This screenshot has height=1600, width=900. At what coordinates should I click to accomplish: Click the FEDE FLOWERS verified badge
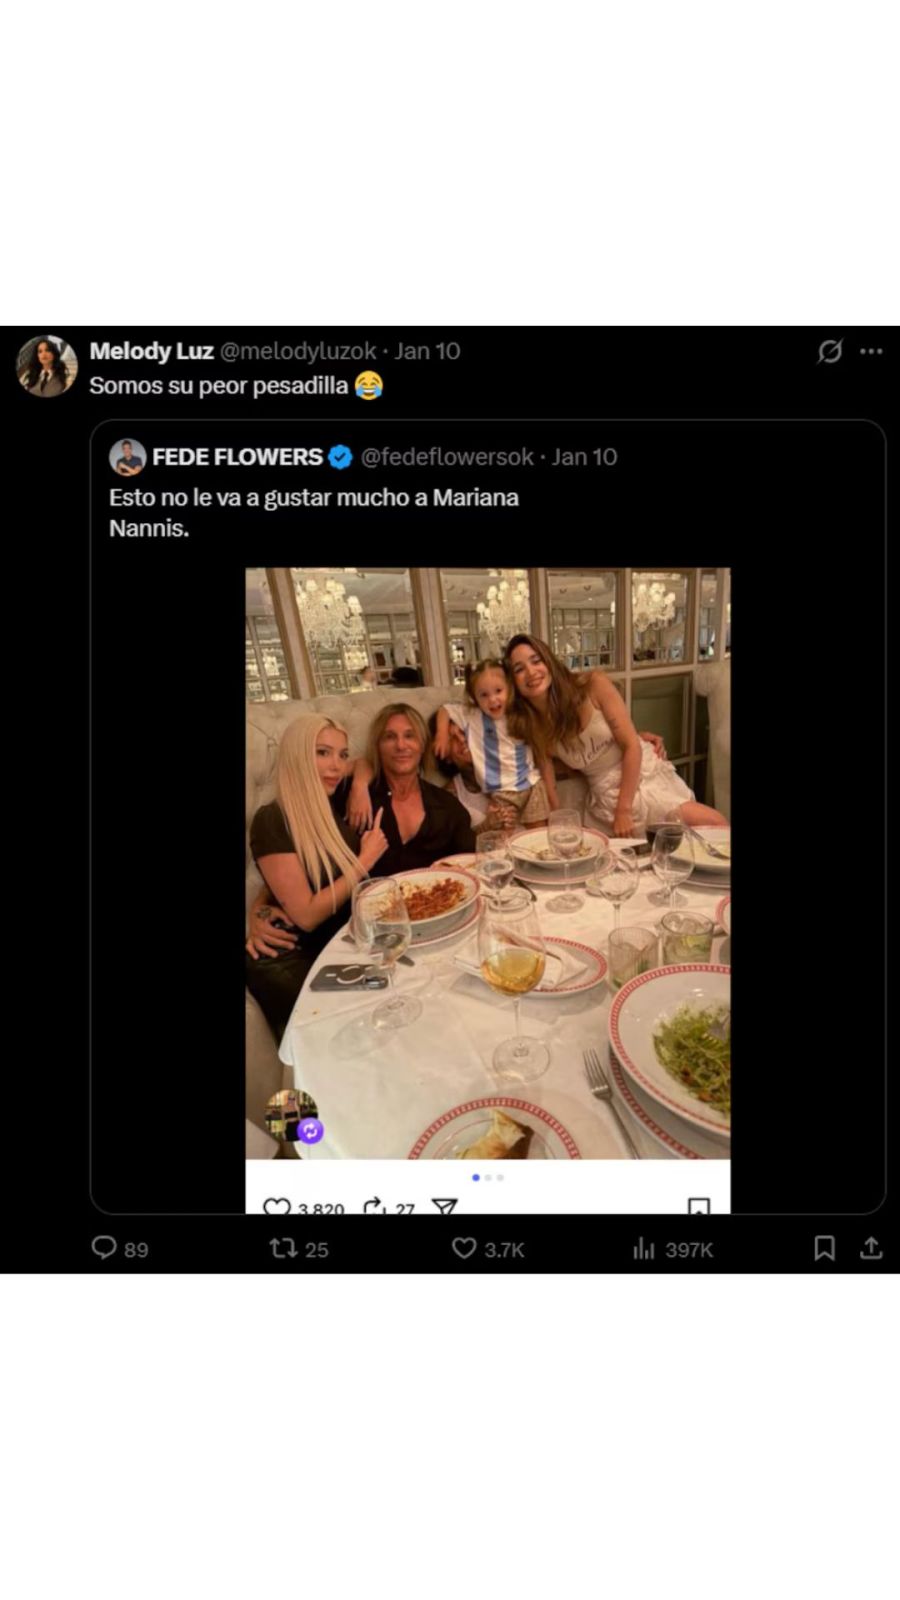pyautogui.click(x=340, y=457)
